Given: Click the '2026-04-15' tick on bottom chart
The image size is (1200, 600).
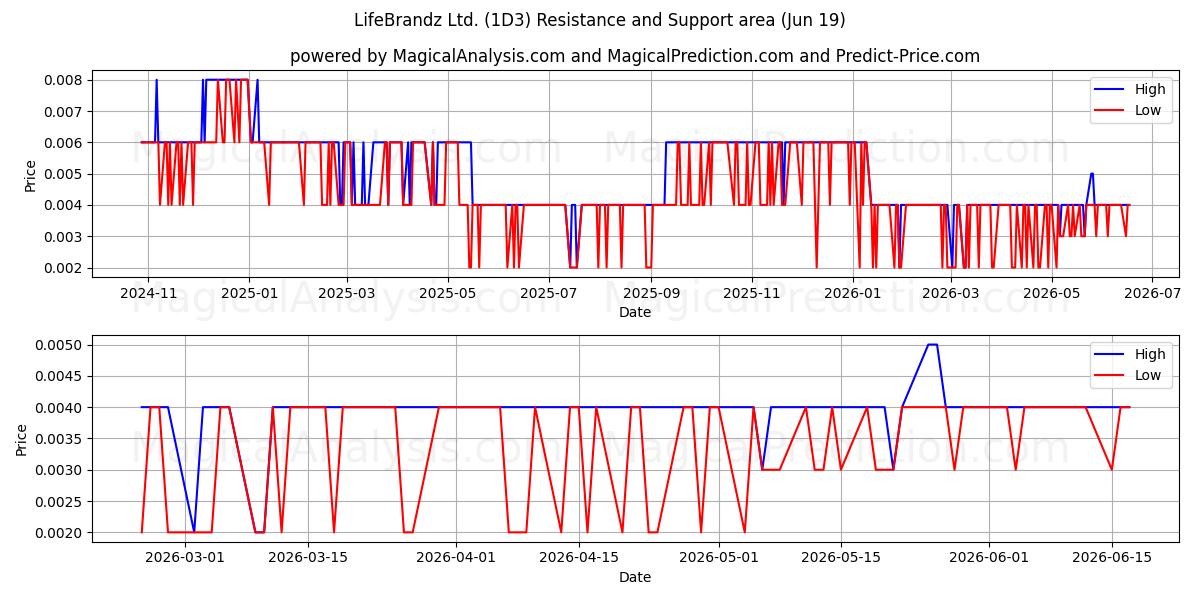Looking at the screenshot, I should [x=578, y=558].
